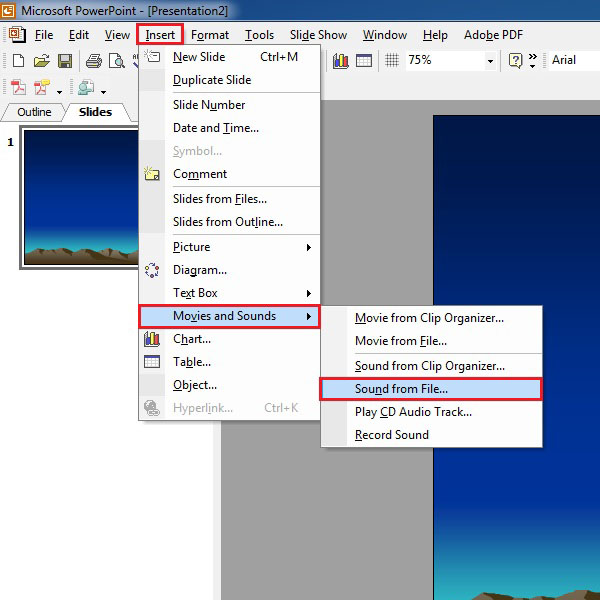Choose Object menu item
The height and width of the screenshot is (600, 600).
click(229, 385)
